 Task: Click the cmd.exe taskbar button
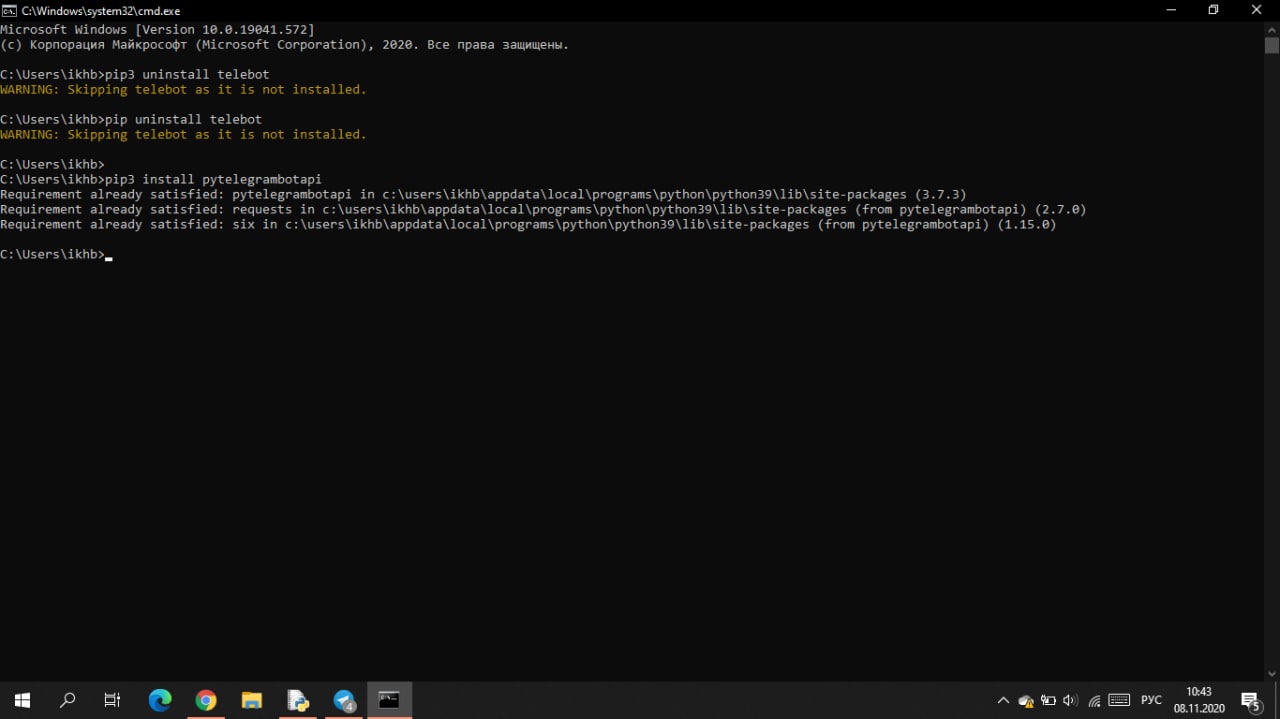click(x=389, y=700)
